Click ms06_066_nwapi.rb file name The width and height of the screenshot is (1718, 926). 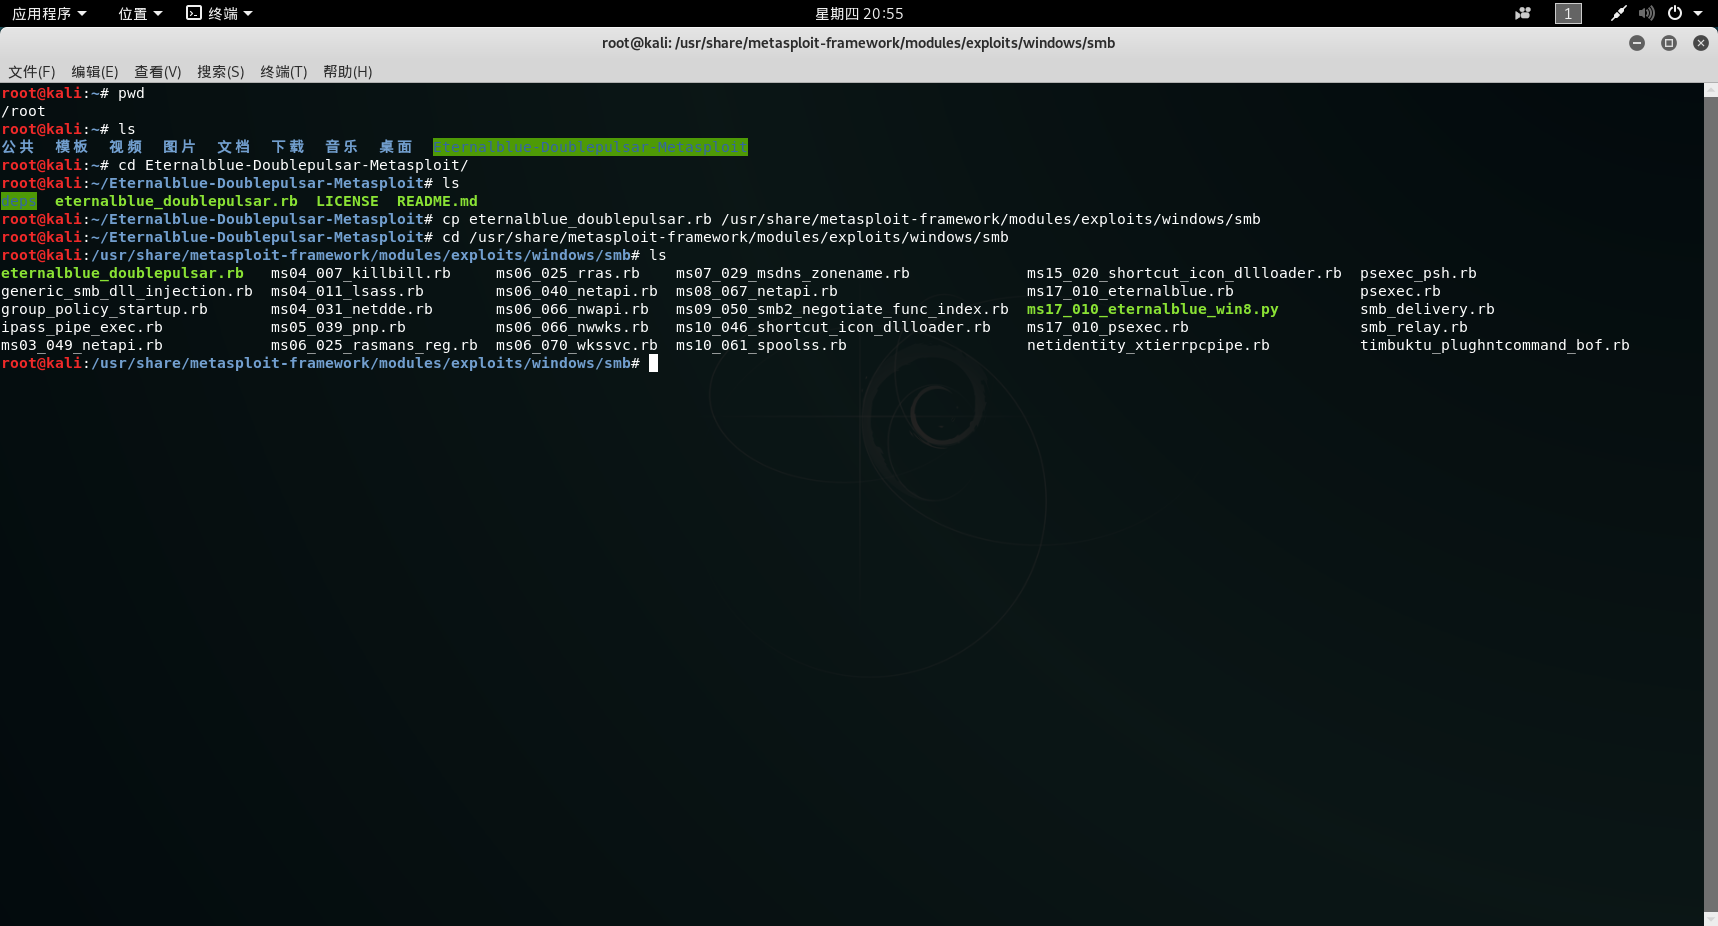click(572, 309)
